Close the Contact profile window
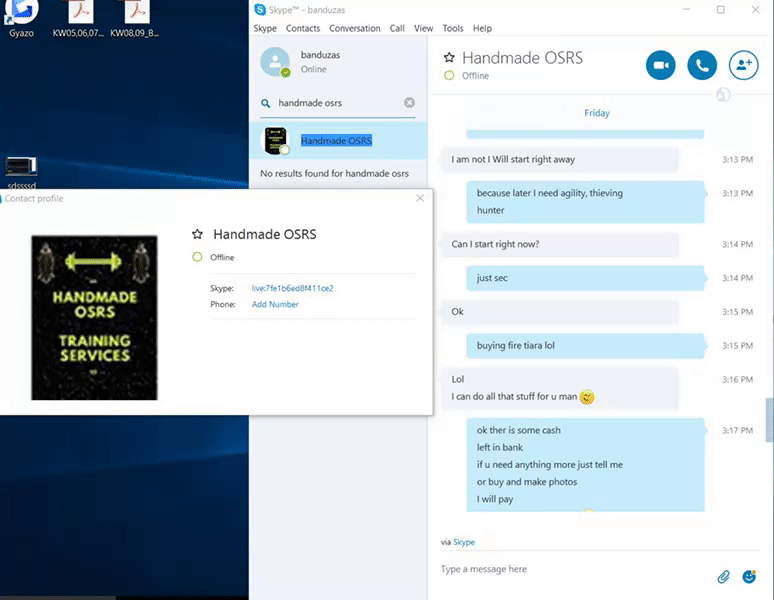The image size is (774, 600). 420,198
